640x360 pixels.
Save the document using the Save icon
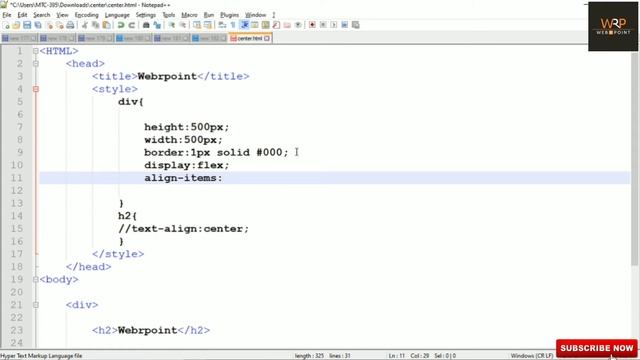click(x=27, y=25)
